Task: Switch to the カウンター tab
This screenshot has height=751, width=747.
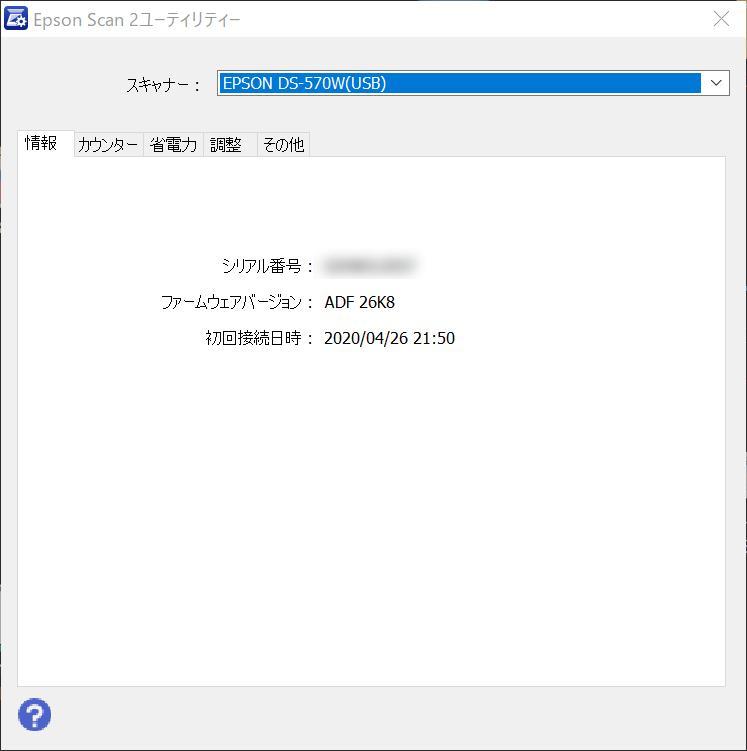Action: click(108, 145)
